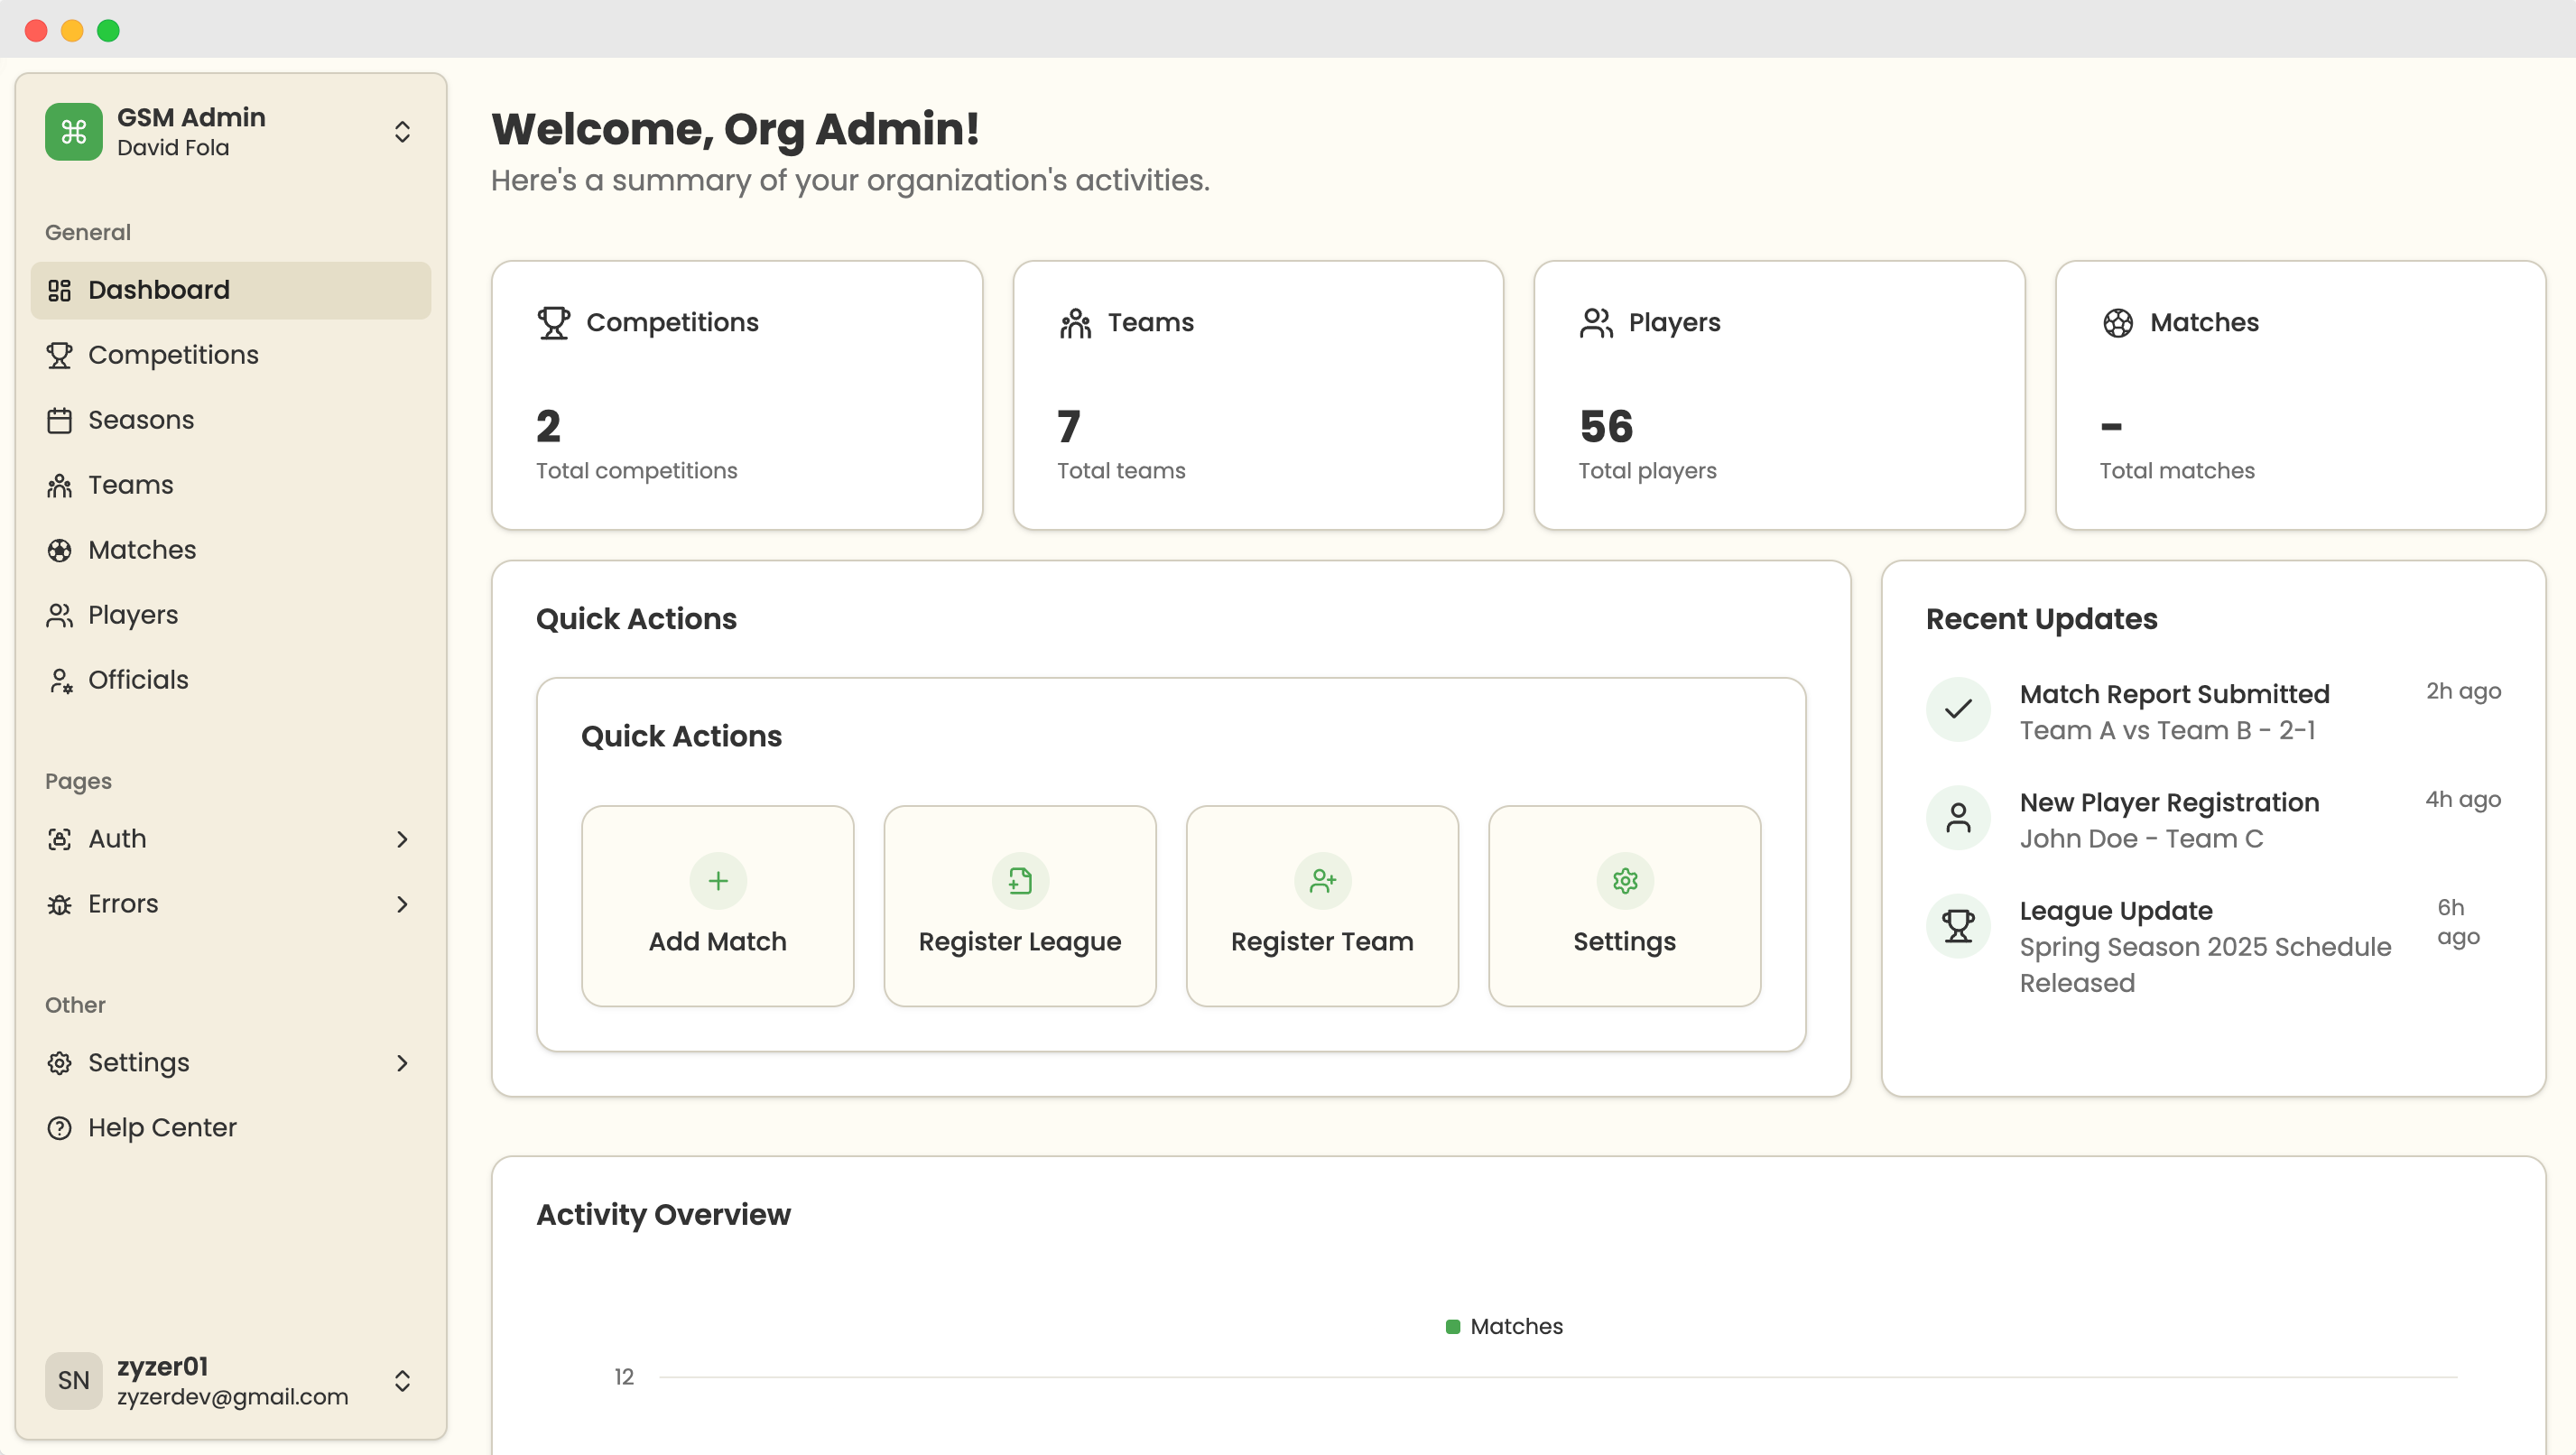Screen dimensions: 2576x1455
Task: Toggle the green Matches chart legend swatch
Action: click(1452, 1327)
